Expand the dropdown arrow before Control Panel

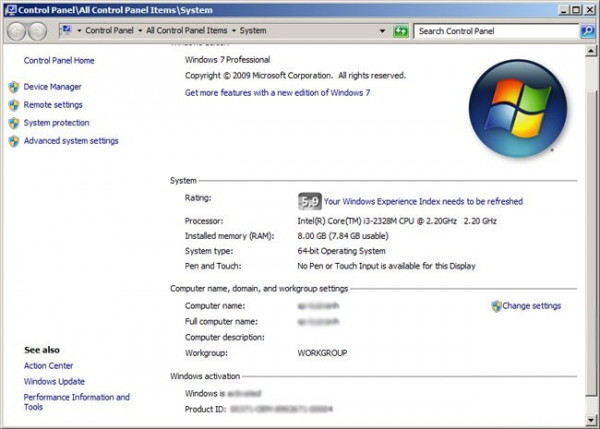coord(79,31)
